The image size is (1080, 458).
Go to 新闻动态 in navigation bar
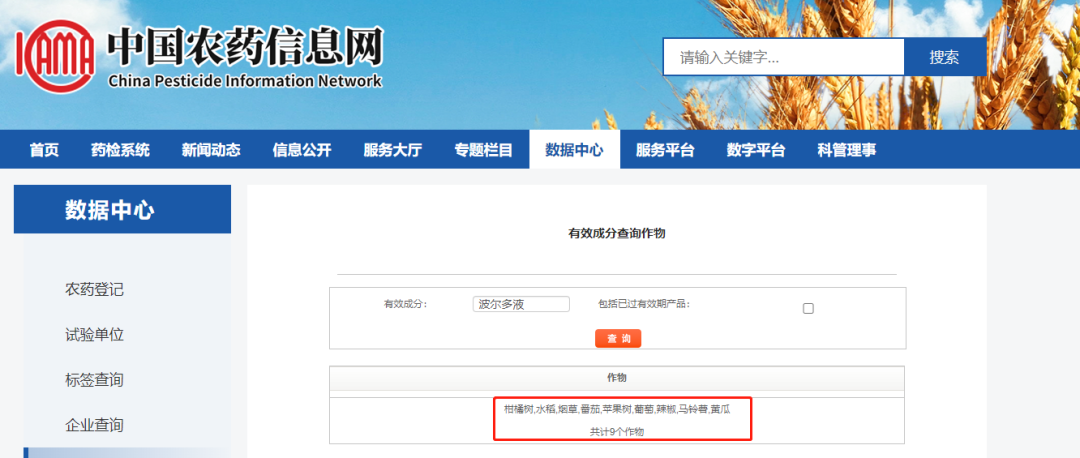coord(211,150)
